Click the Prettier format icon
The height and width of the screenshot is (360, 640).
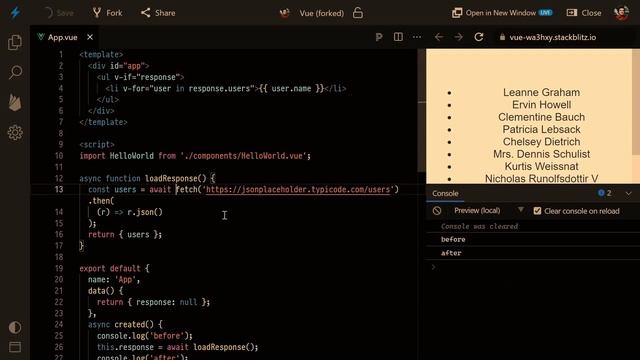coord(379,37)
